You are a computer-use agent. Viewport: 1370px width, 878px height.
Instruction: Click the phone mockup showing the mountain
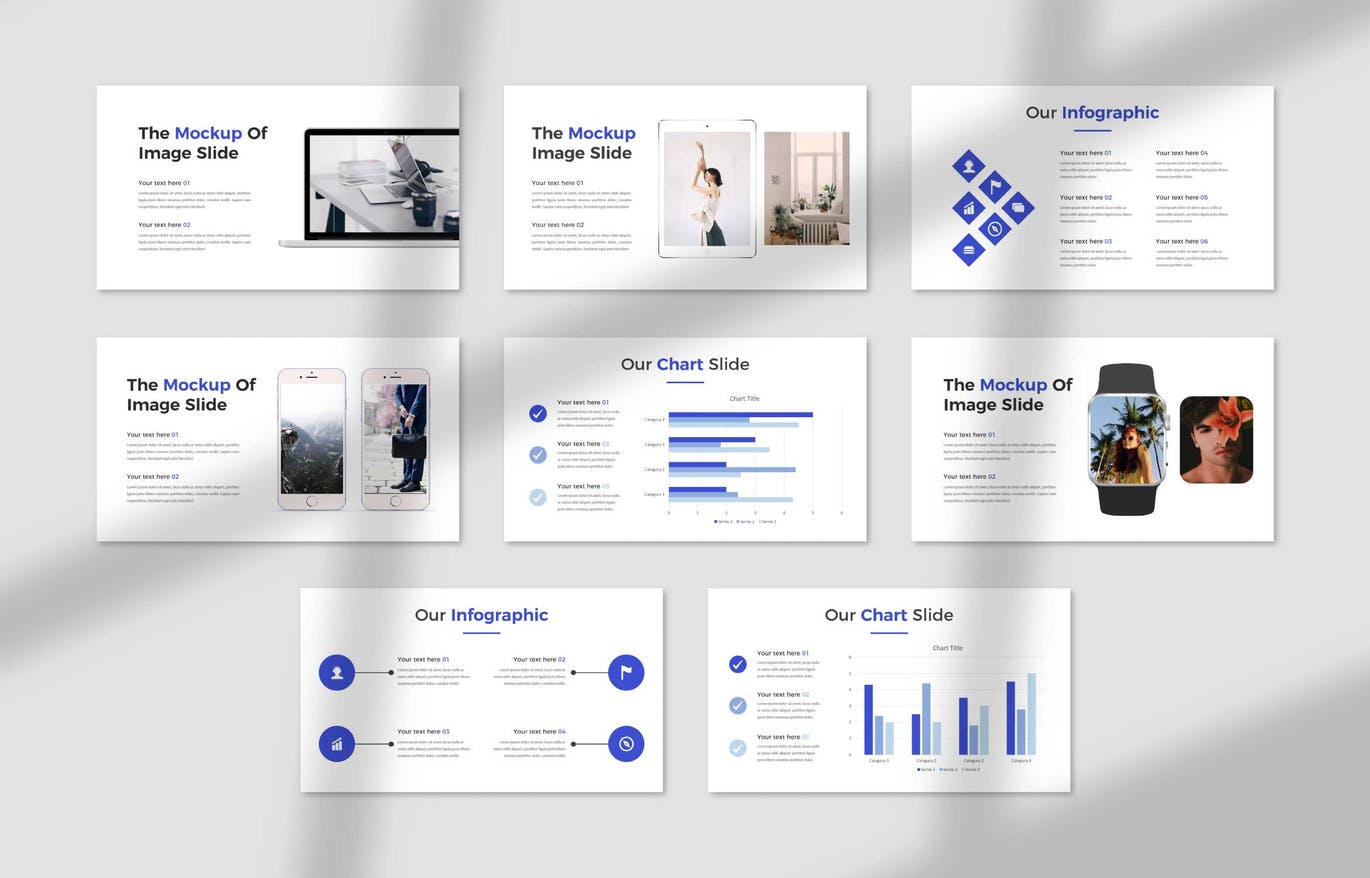pos(312,439)
